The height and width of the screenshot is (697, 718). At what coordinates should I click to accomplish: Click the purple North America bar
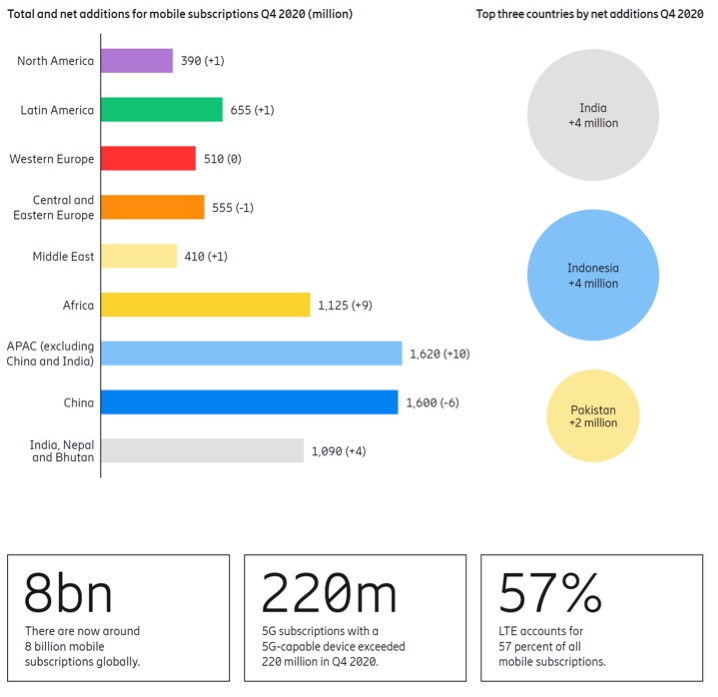pos(136,61)
